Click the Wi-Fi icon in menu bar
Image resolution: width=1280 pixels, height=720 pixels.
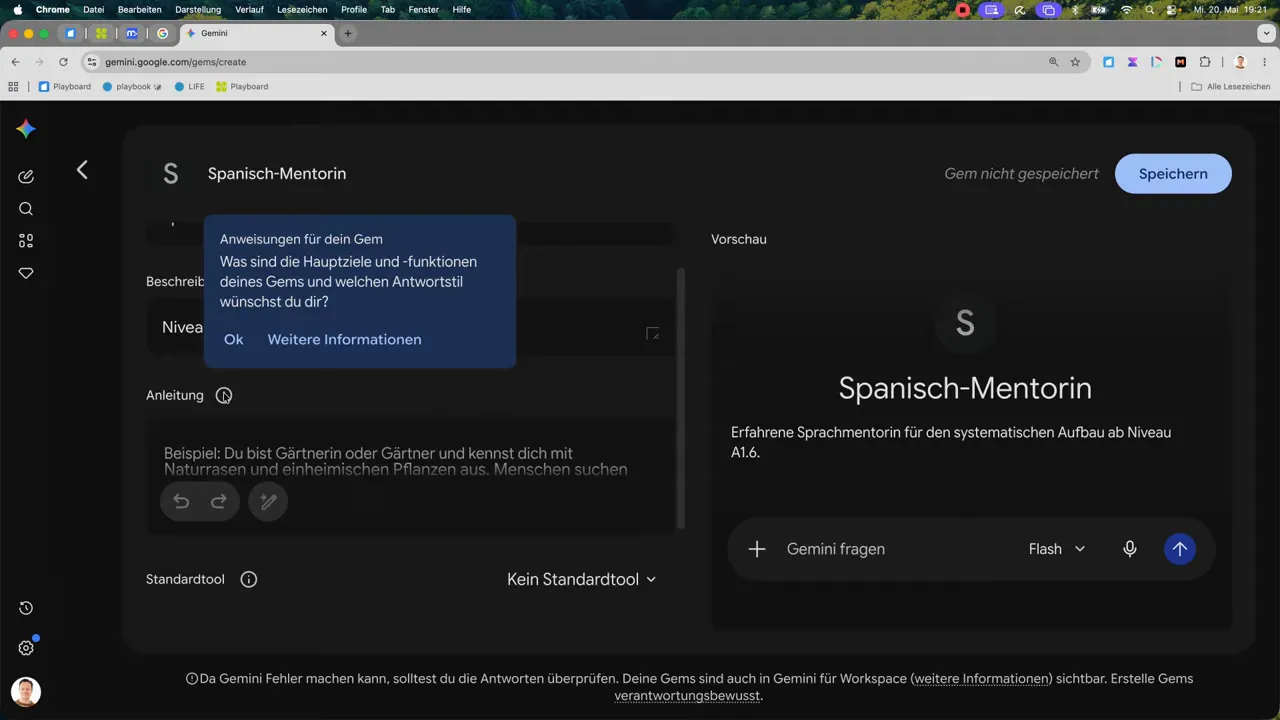click(1127, 10)
